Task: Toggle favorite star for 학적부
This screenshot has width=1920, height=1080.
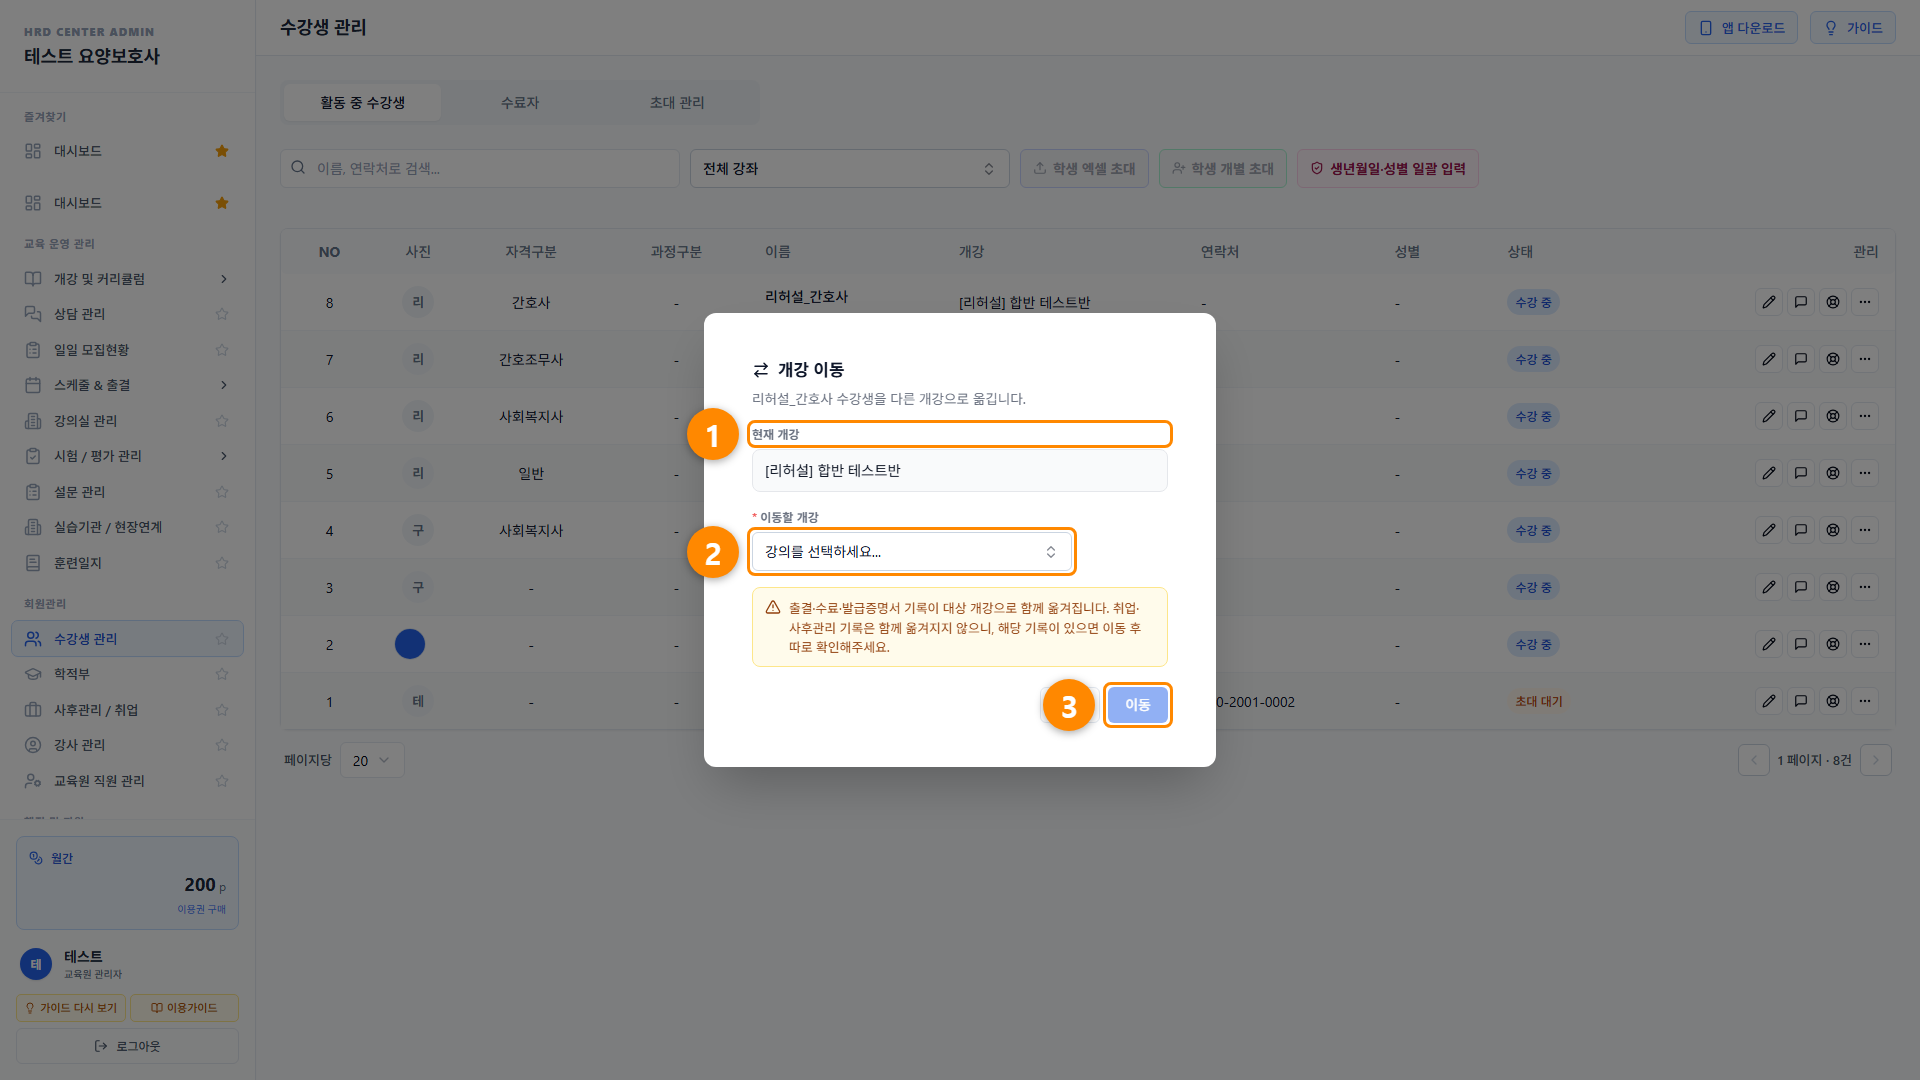Action: tap(222, 674)
